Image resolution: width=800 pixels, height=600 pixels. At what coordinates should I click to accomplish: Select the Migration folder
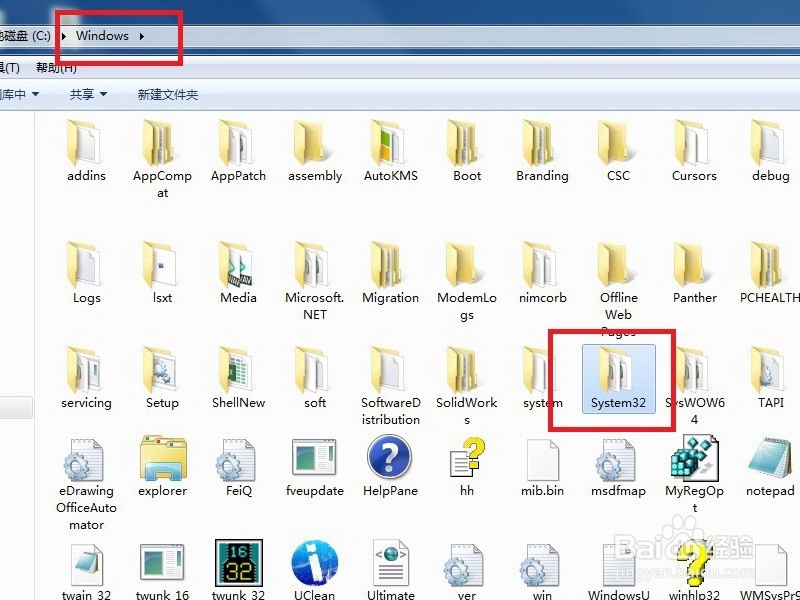coord(390,272)
